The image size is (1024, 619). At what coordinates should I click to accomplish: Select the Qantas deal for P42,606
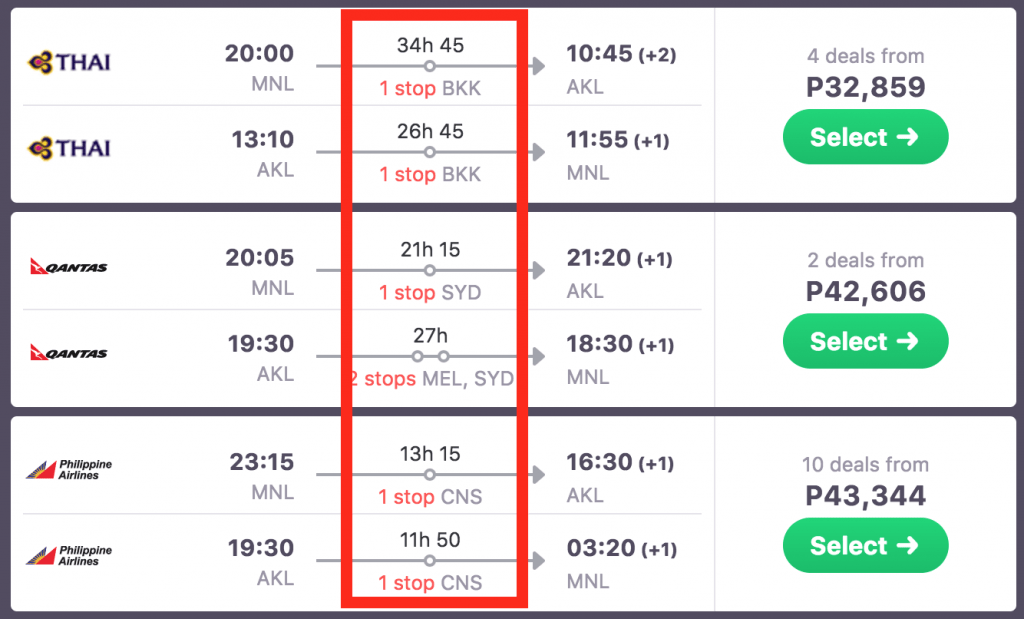click(x=865, y=341)
